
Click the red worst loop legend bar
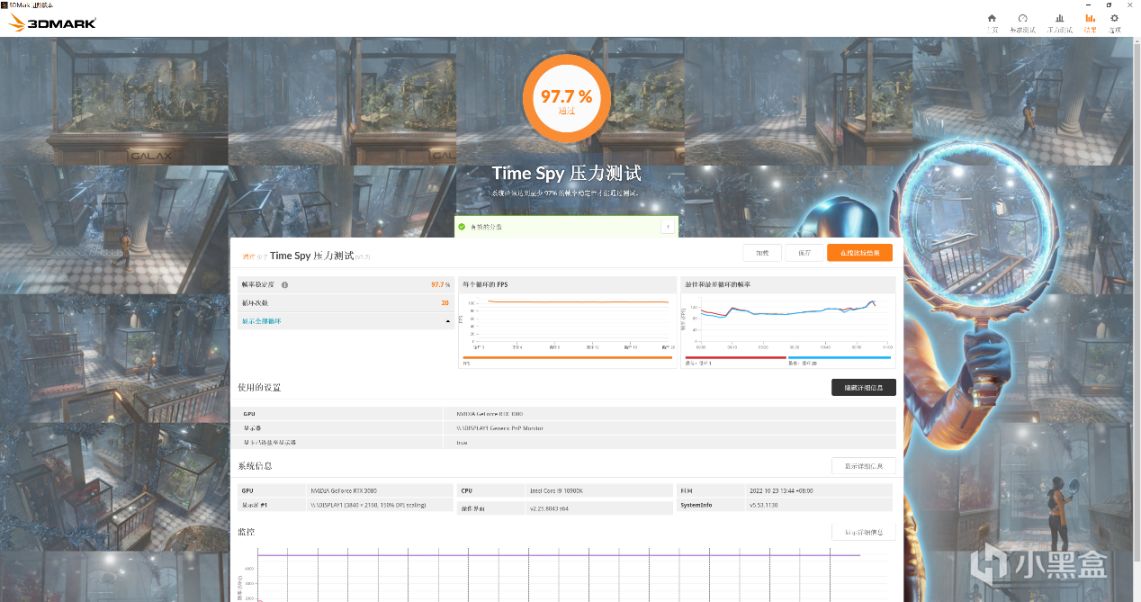[735, 357]
